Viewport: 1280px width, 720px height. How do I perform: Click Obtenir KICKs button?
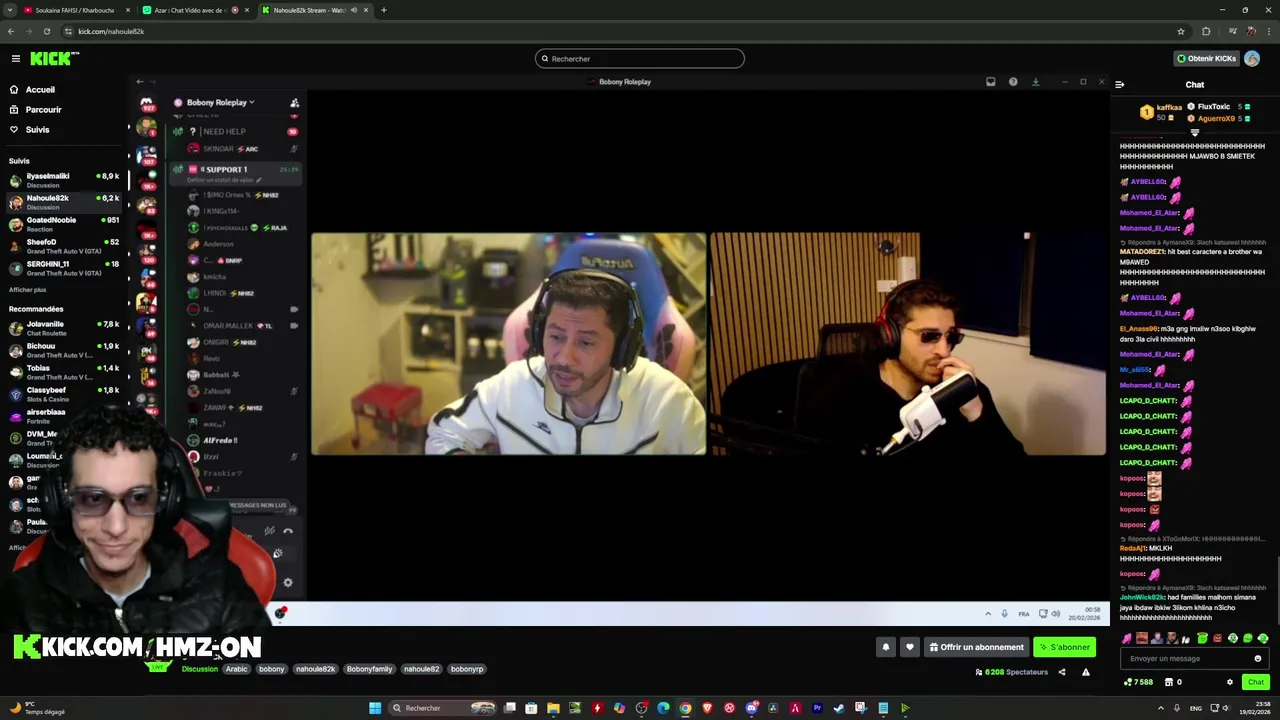[x=1206, y=59]
